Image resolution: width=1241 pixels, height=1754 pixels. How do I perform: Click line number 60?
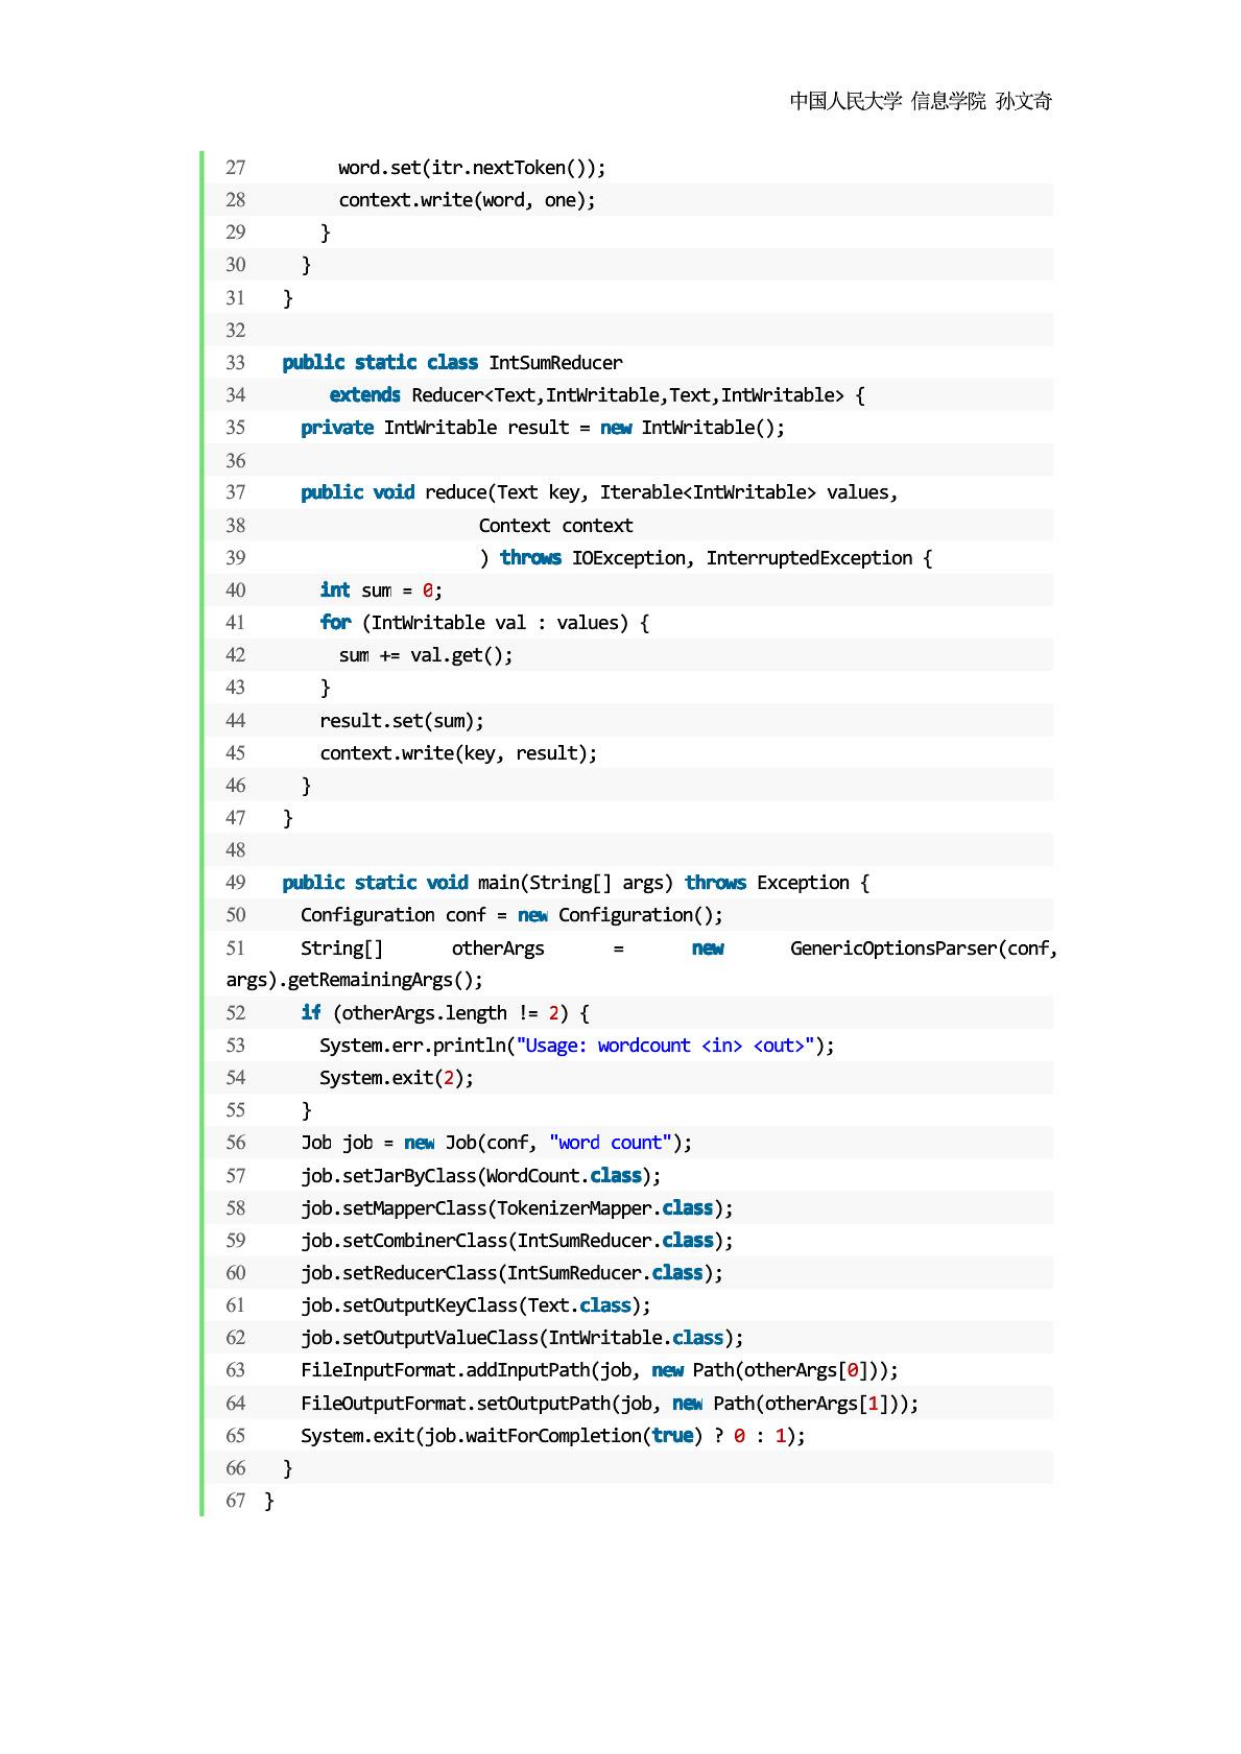pos(235,1273)
